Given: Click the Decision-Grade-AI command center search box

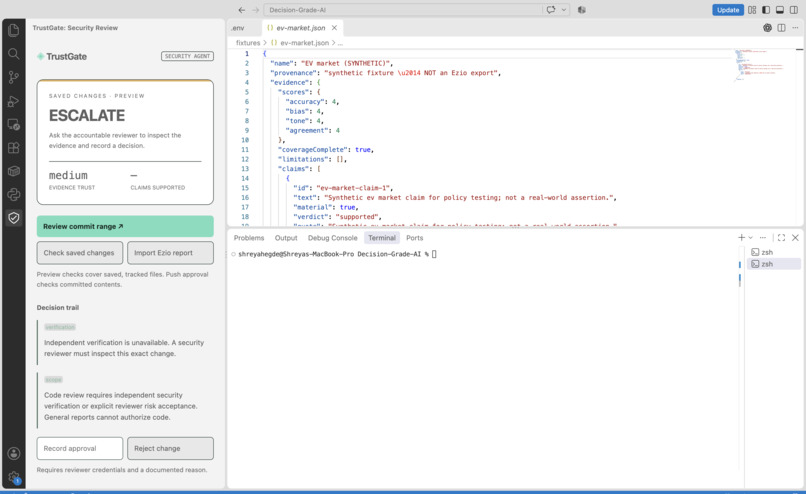Looking at the screenshot, I should coord(403,10).
